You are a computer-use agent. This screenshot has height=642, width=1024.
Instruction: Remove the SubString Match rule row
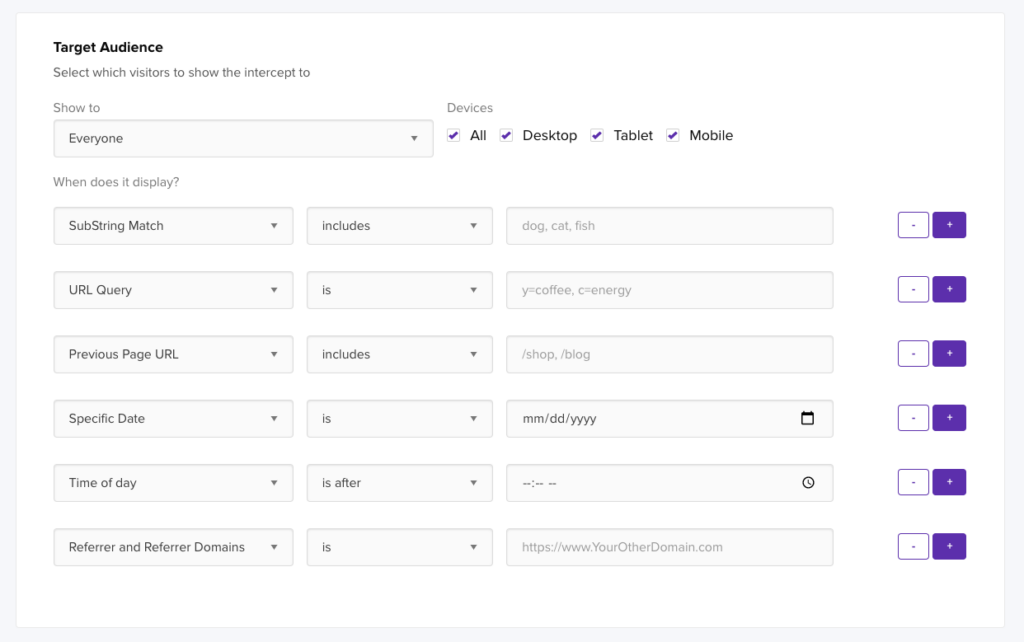913,226
